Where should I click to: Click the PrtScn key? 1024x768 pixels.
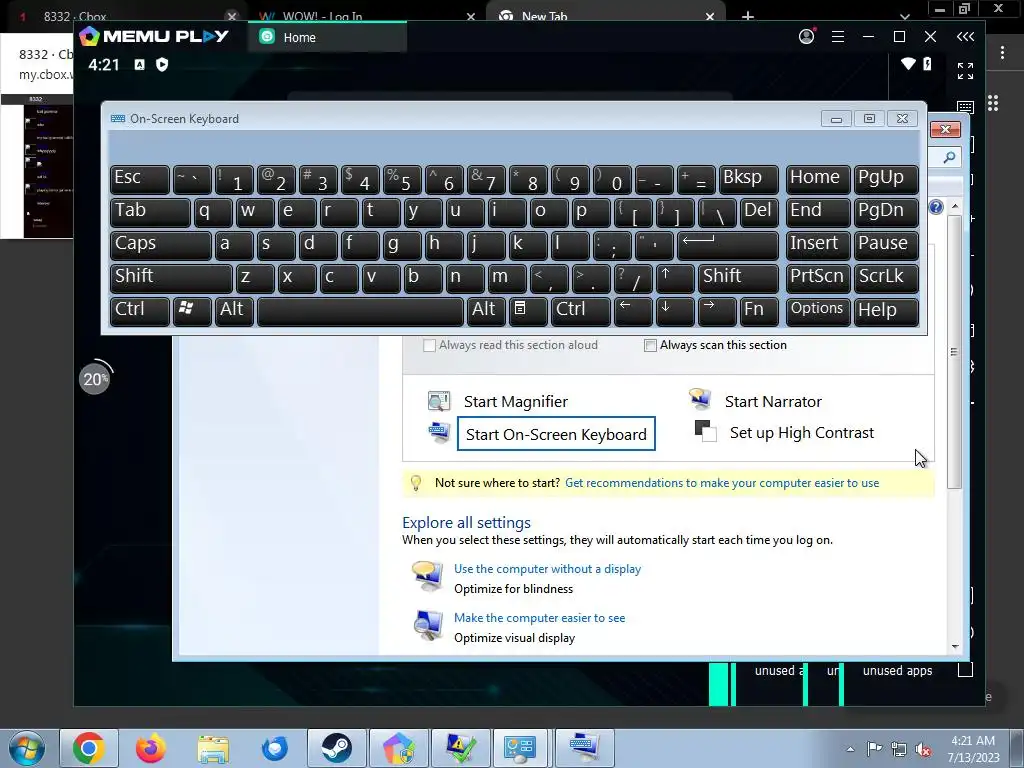click(818, 278)
